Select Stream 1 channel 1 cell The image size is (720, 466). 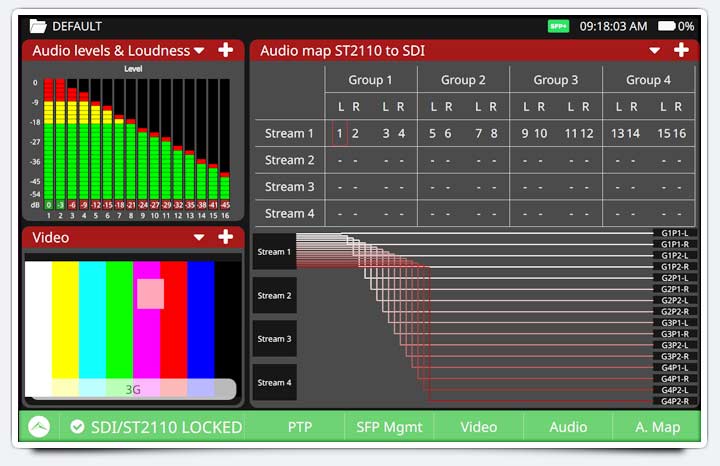(340, 134)
